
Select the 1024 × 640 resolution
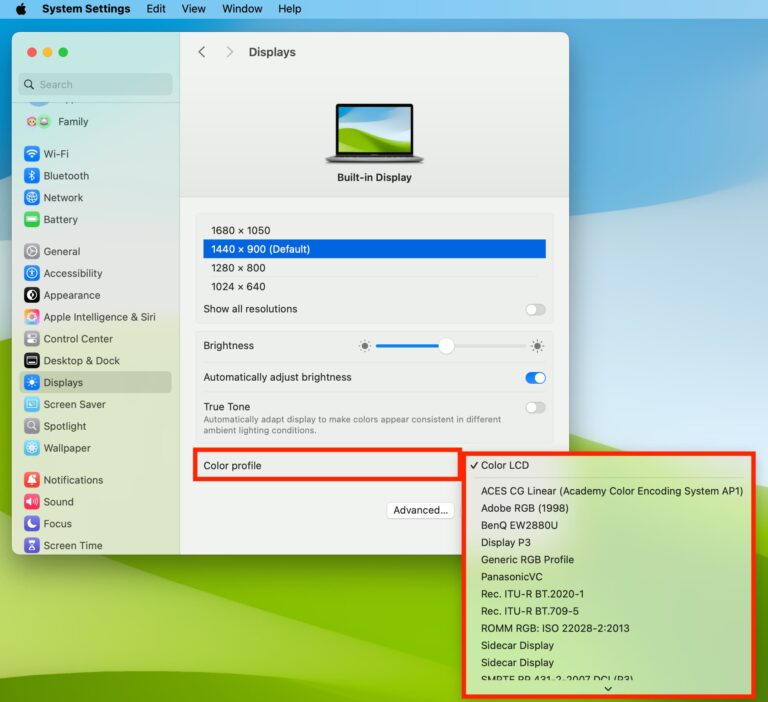point(374,287)
